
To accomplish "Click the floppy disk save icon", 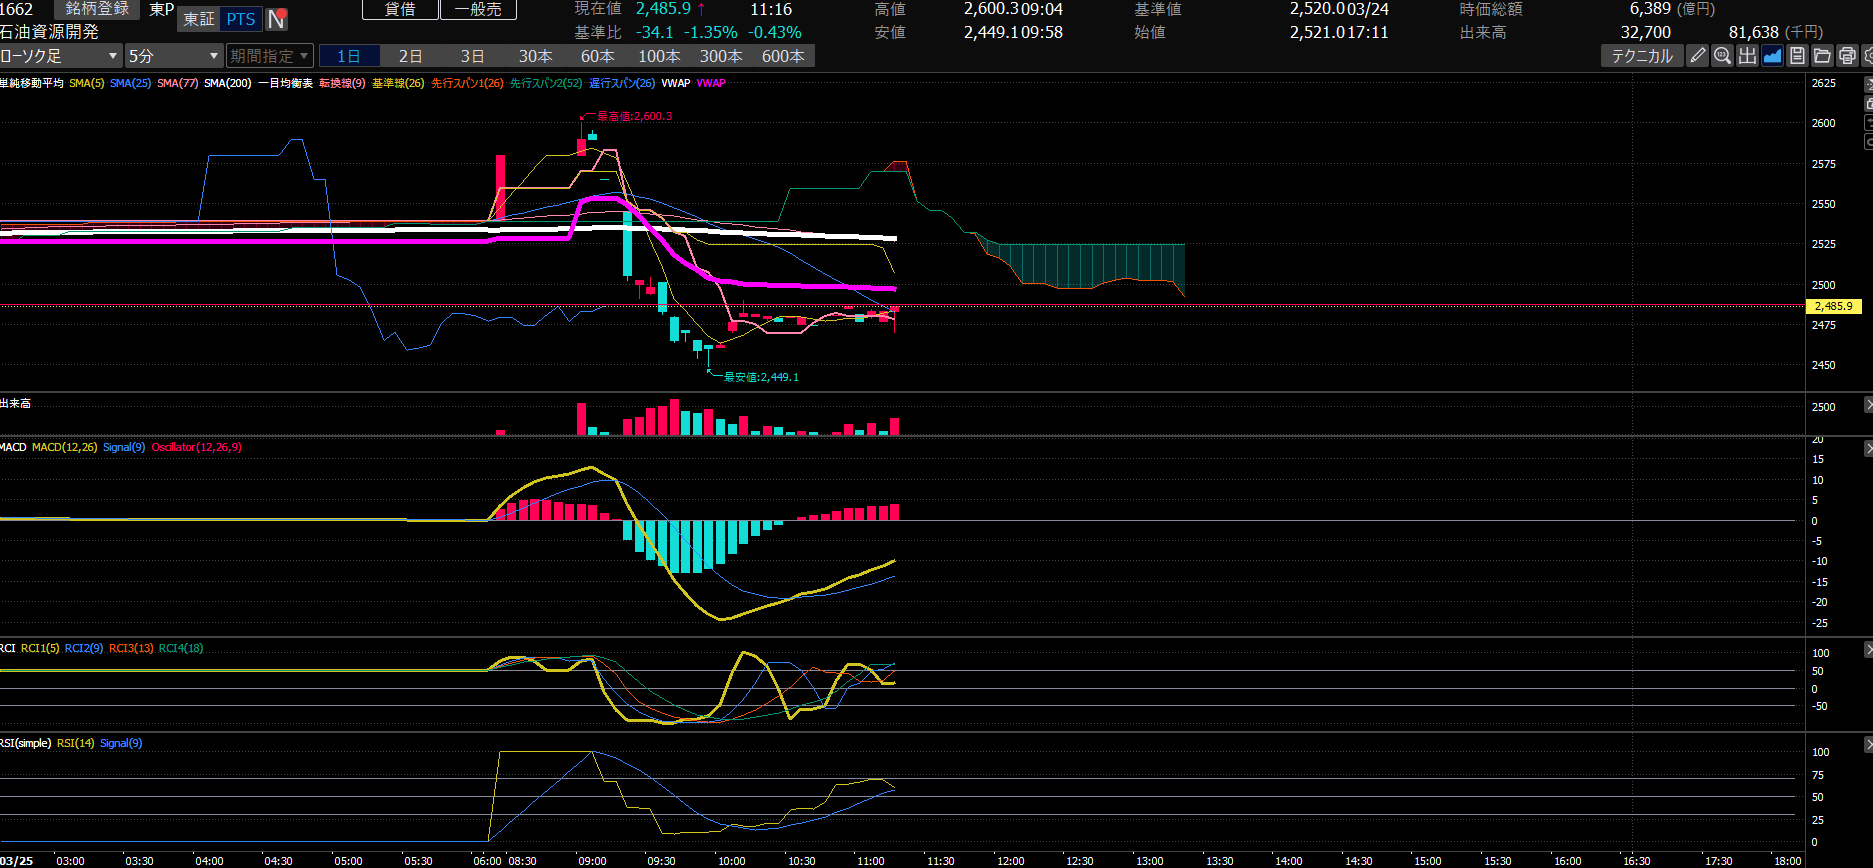I will (1797, 56).
